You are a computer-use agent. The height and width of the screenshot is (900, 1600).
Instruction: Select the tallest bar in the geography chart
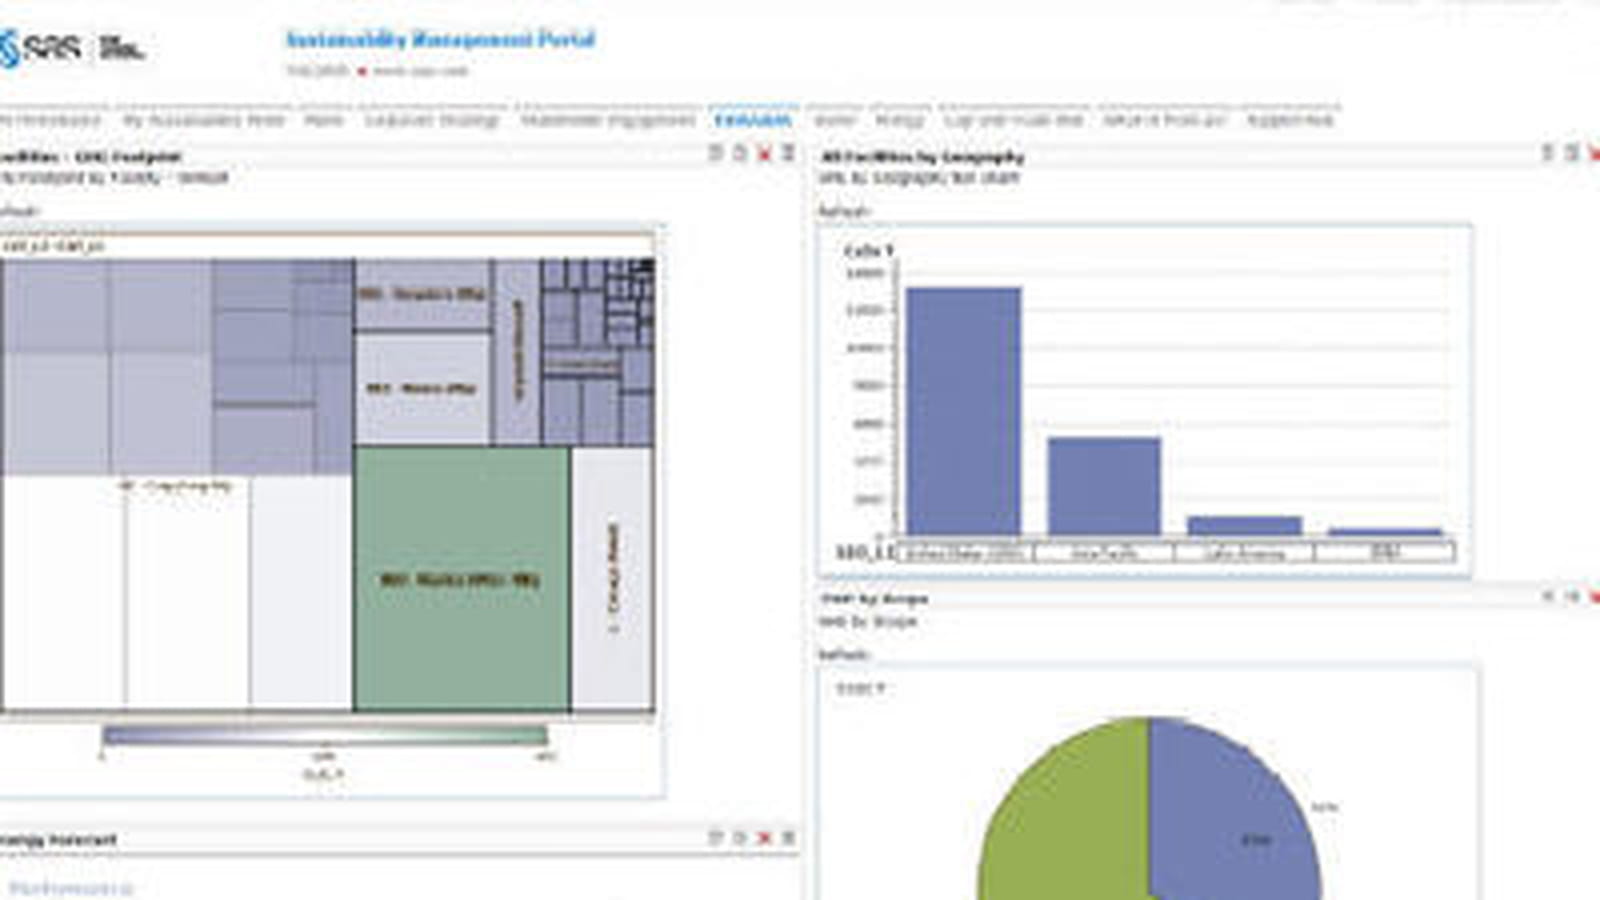(963, 411)
